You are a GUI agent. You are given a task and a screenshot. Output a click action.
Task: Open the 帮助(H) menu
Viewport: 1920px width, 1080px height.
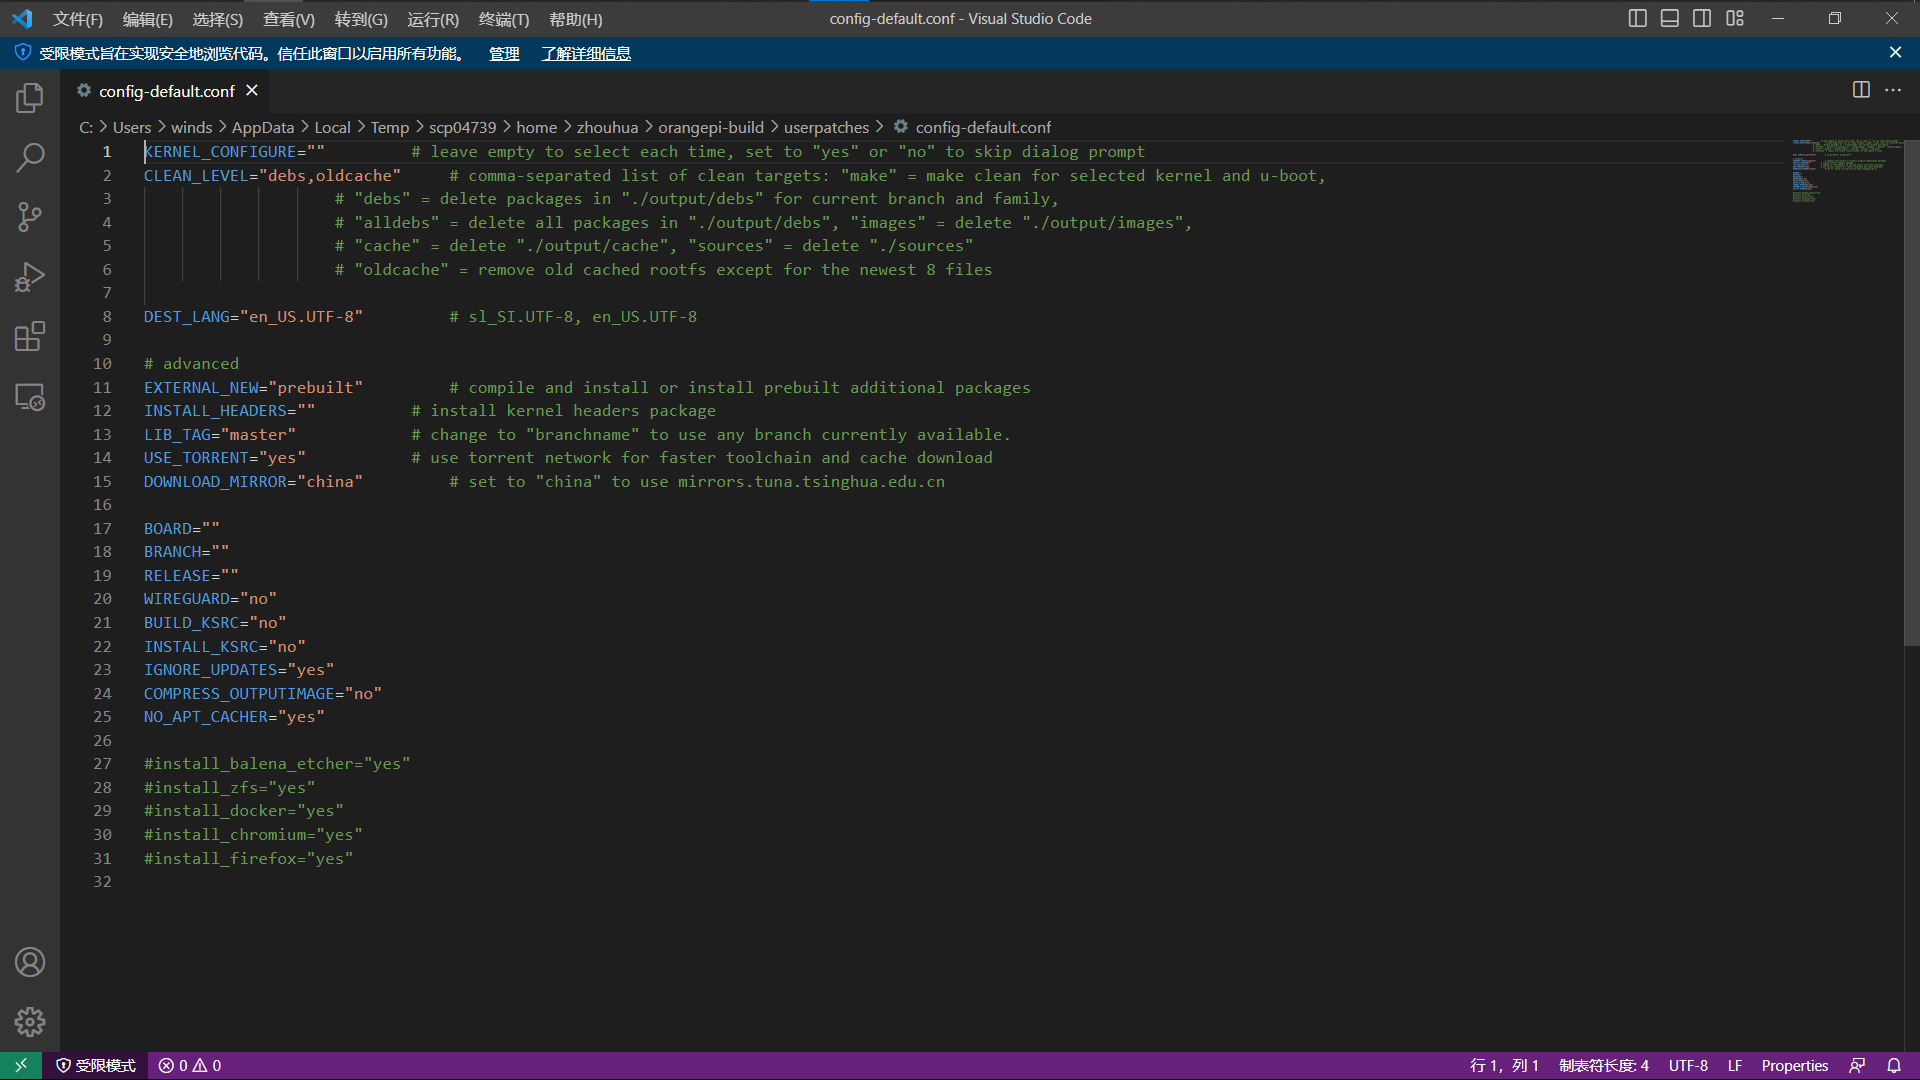(x=576, y=19)
